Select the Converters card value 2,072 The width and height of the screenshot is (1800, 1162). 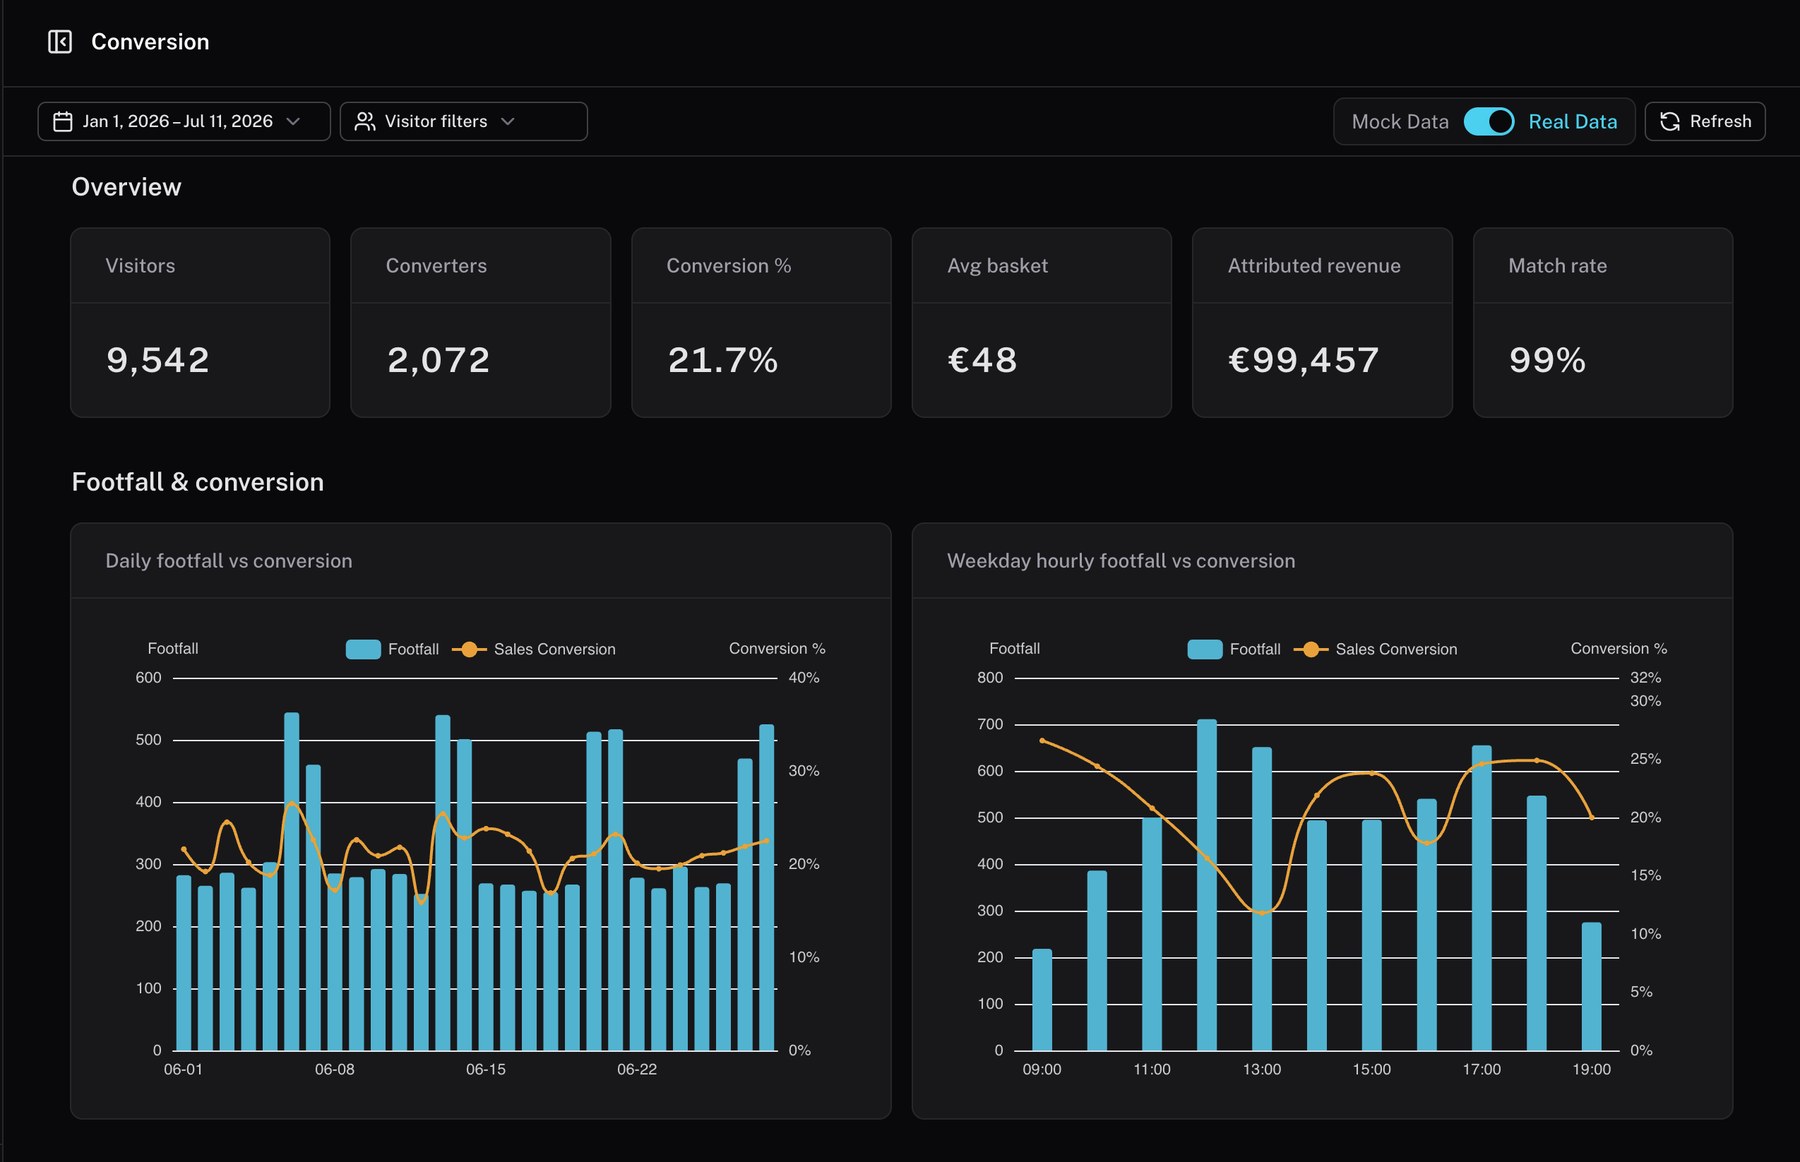pyautogui.click(x=438, y=360)
